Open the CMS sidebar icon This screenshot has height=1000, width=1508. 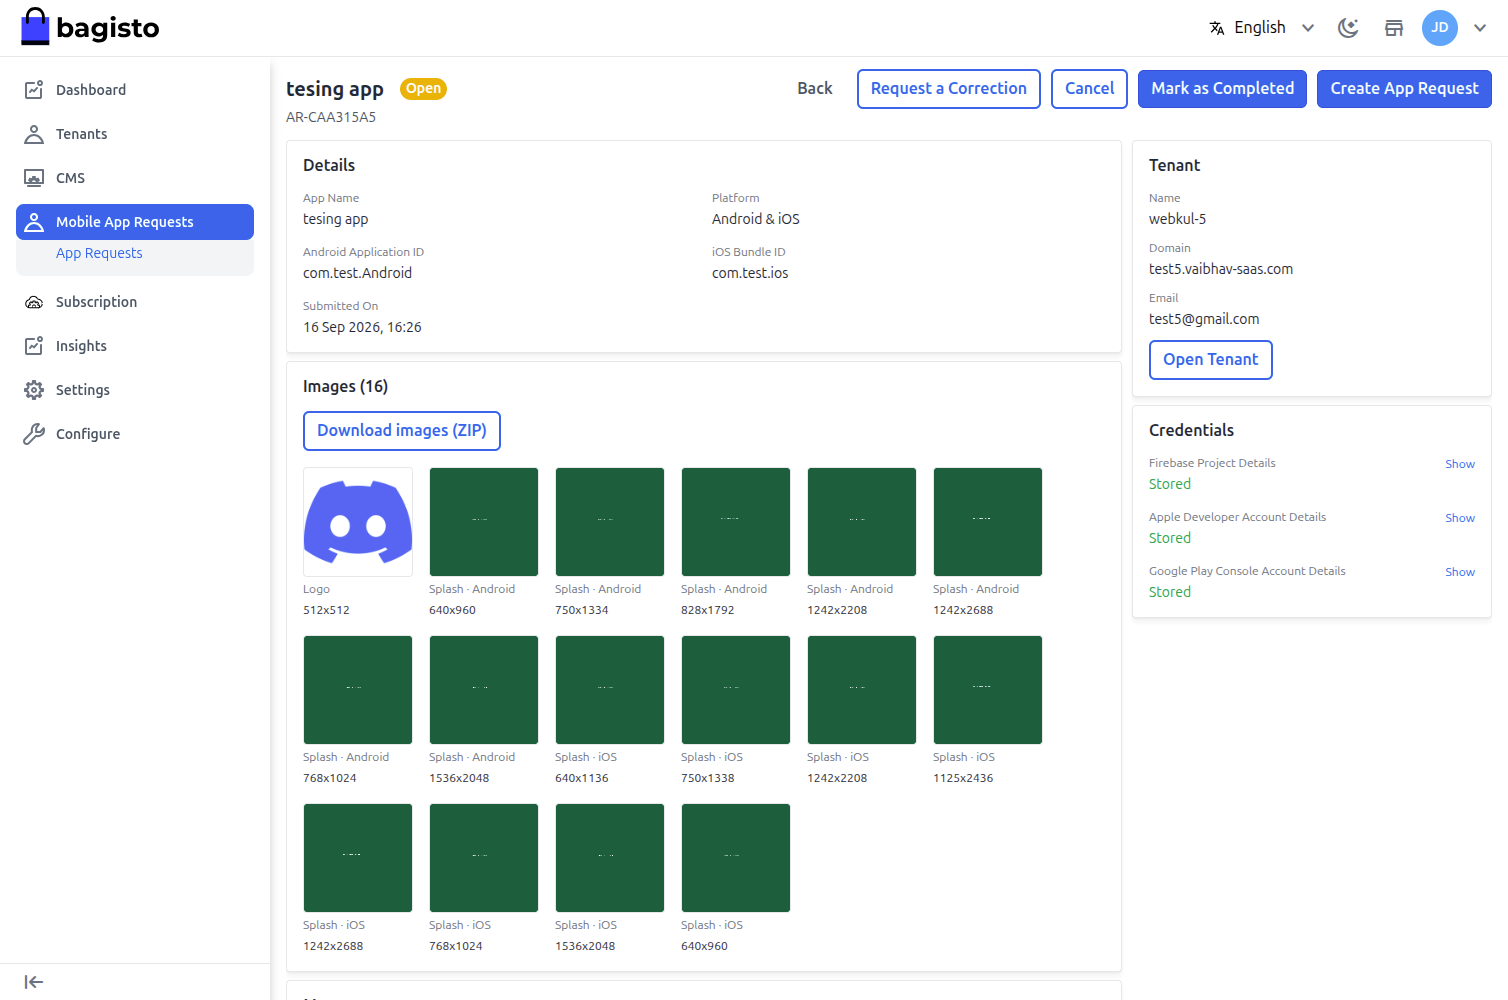pyautogui.click(x=34, y=178)
